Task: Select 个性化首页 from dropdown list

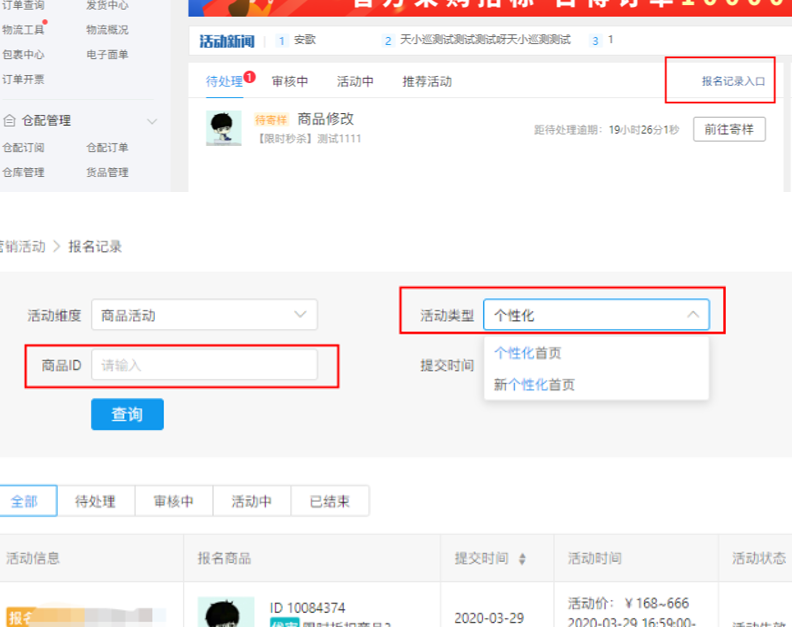Action: 528,353
